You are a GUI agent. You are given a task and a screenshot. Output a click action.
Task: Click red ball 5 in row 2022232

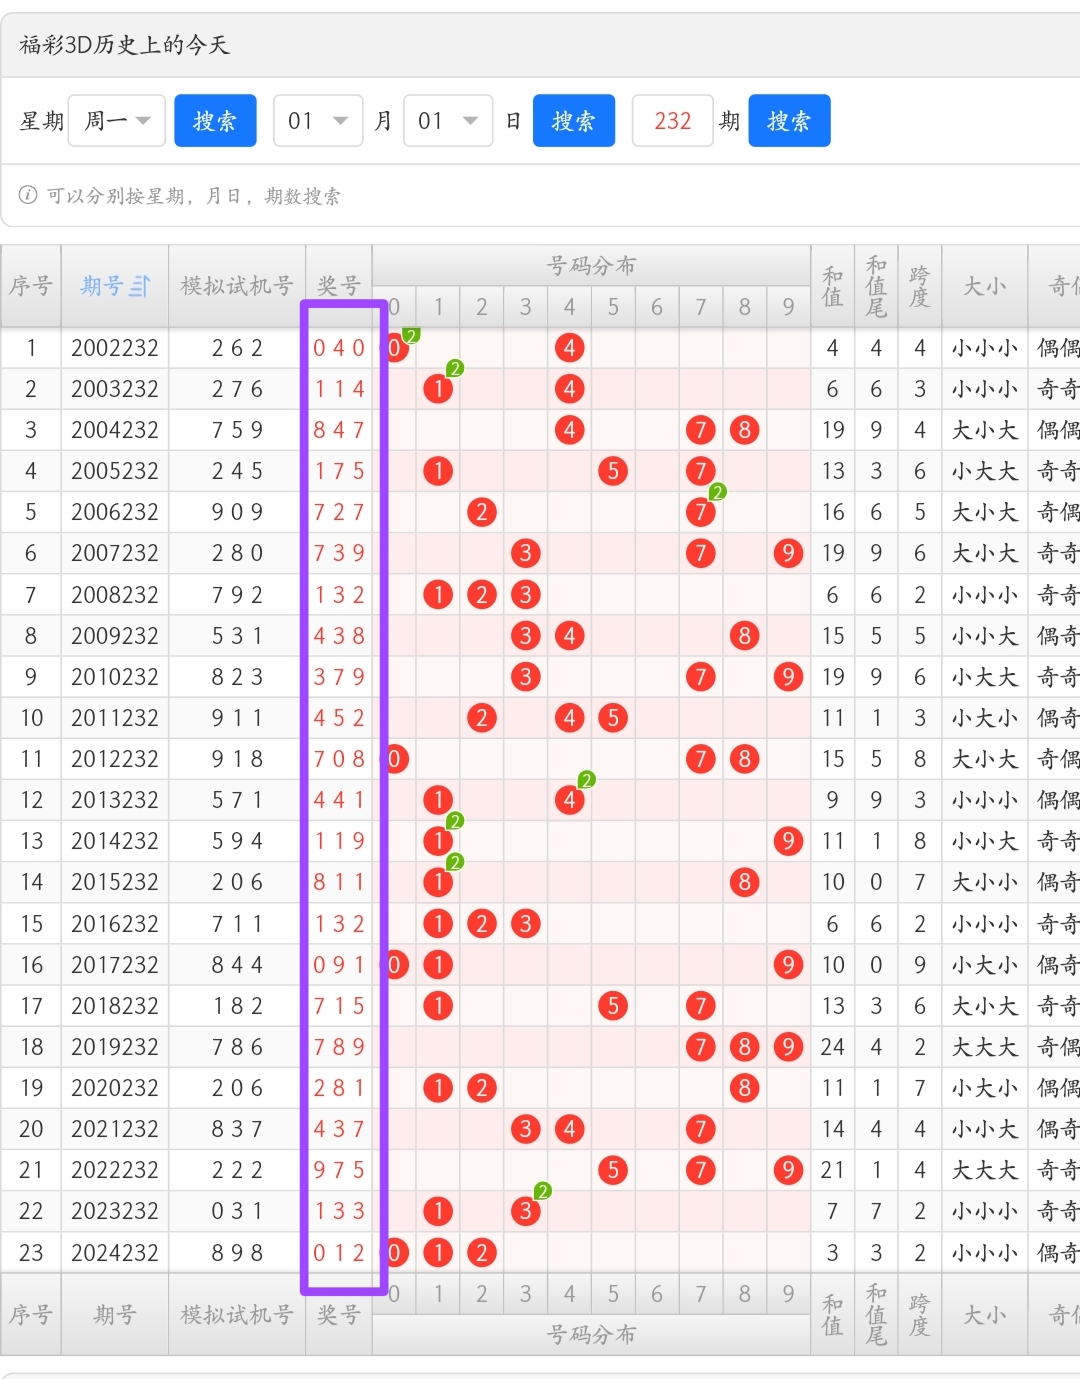(613, 1170)
